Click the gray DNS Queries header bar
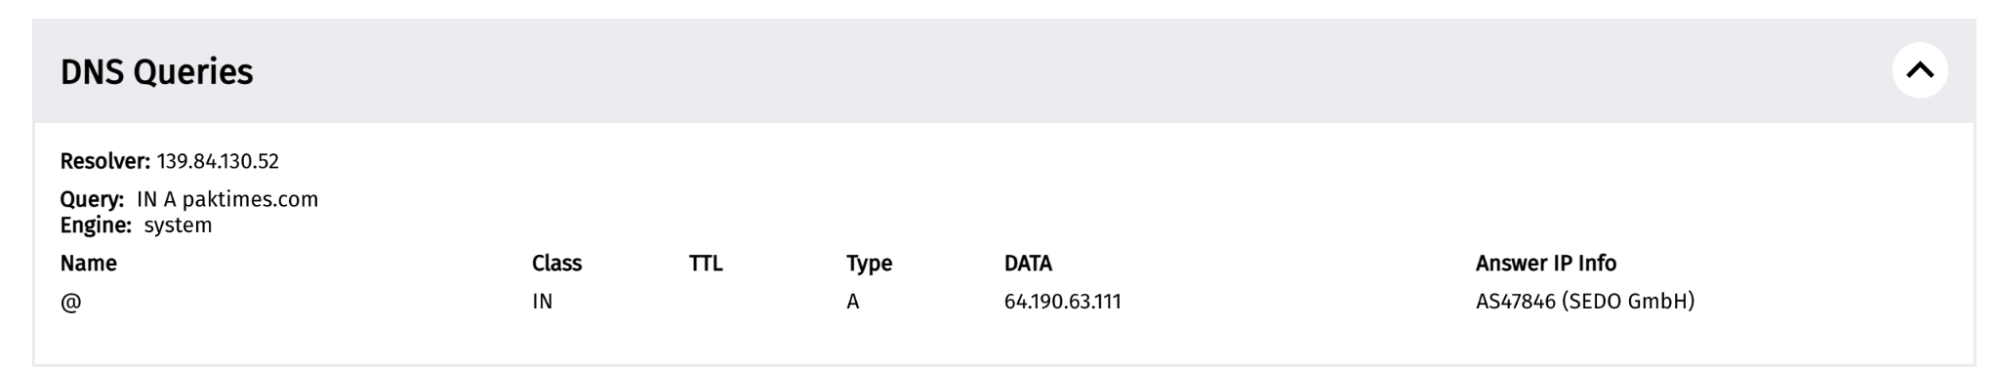Image resolution: width=1999 pixels, height=387 pixels. (1004, 71)
